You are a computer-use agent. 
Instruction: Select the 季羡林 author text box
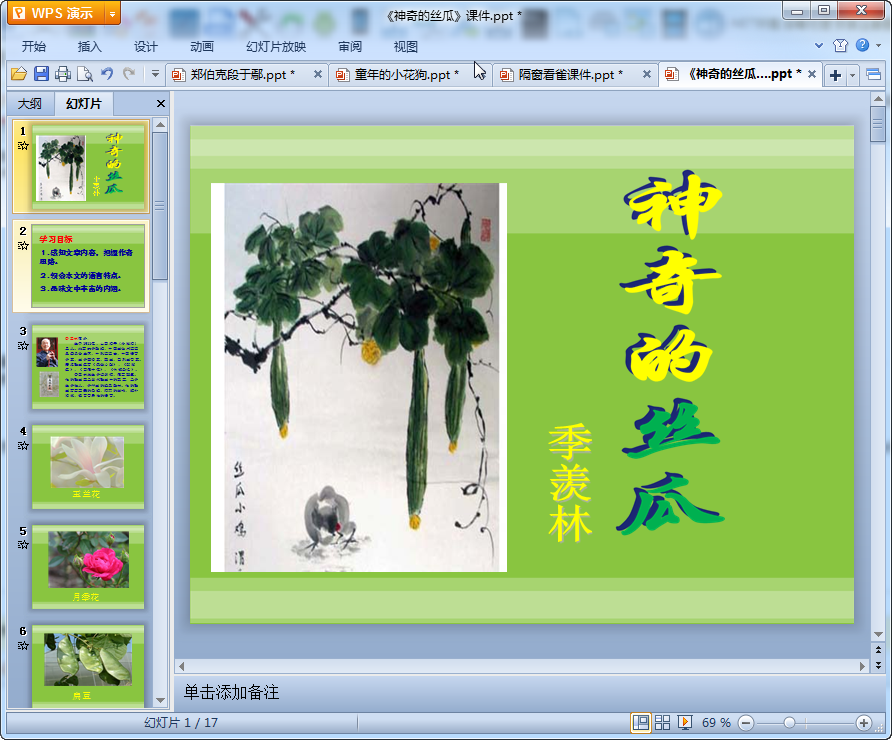[570, 483]
